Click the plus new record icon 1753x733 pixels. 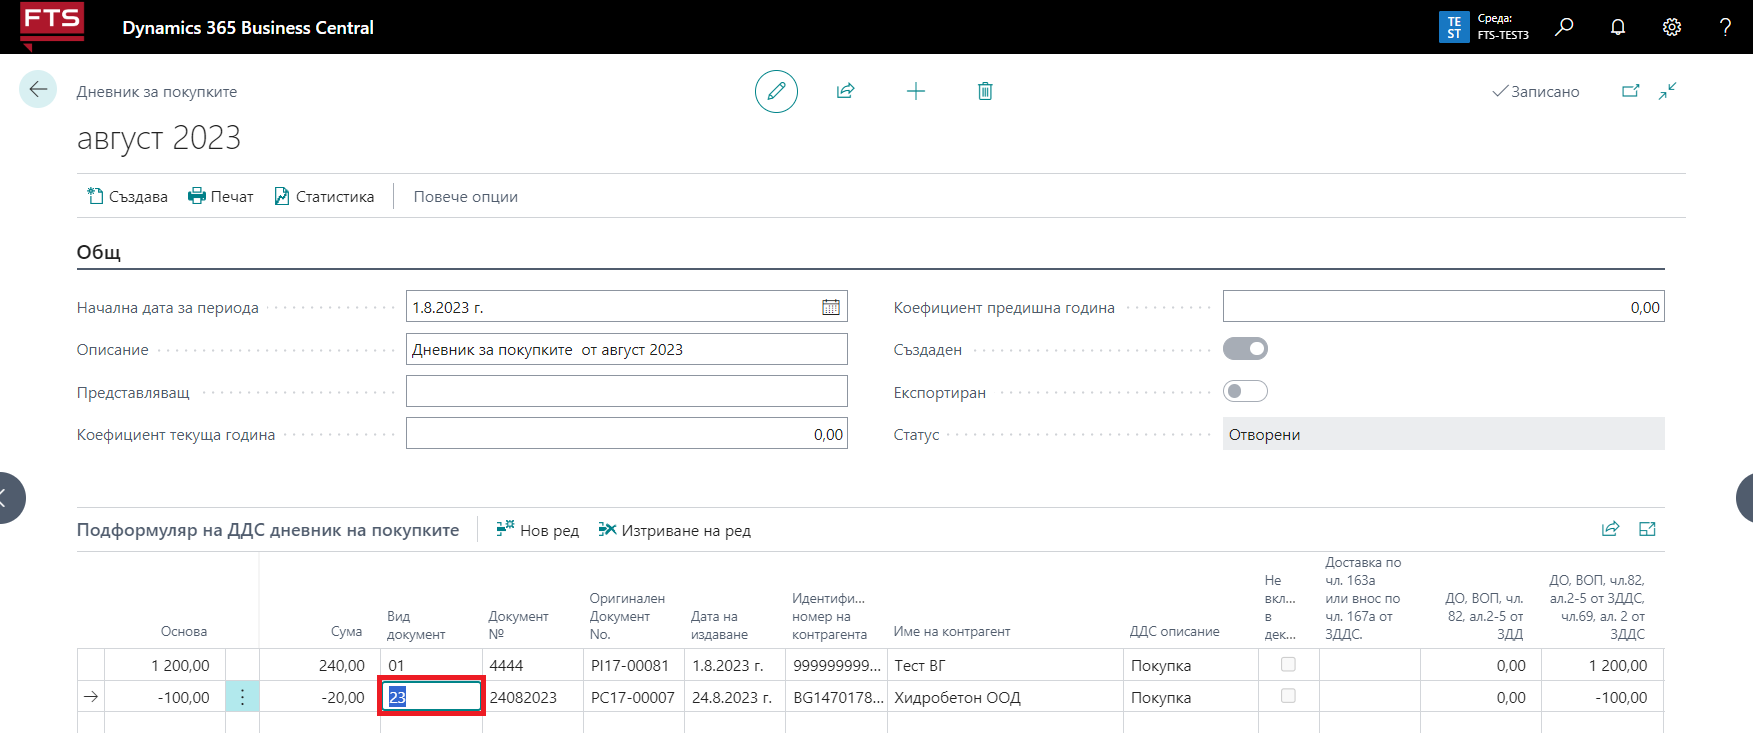click(x=916, y=91)
